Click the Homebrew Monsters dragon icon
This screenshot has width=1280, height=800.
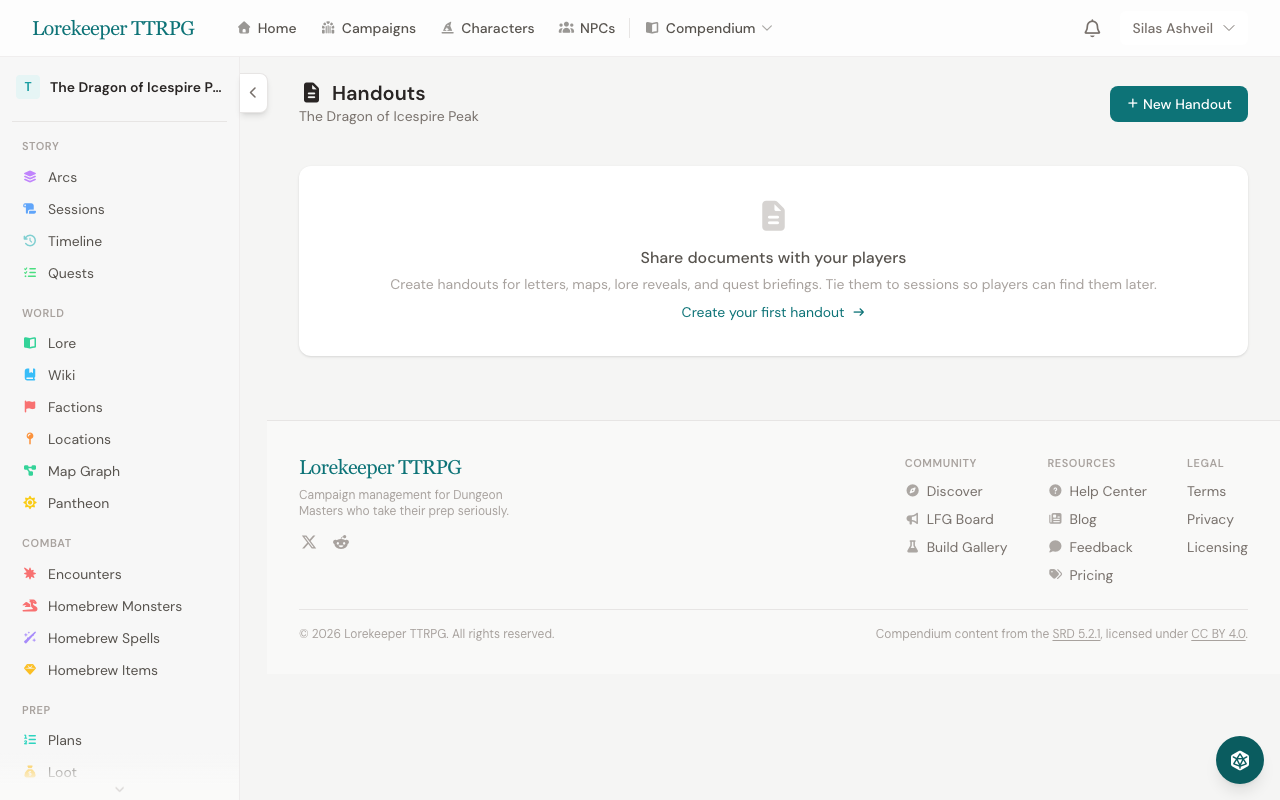30,606
